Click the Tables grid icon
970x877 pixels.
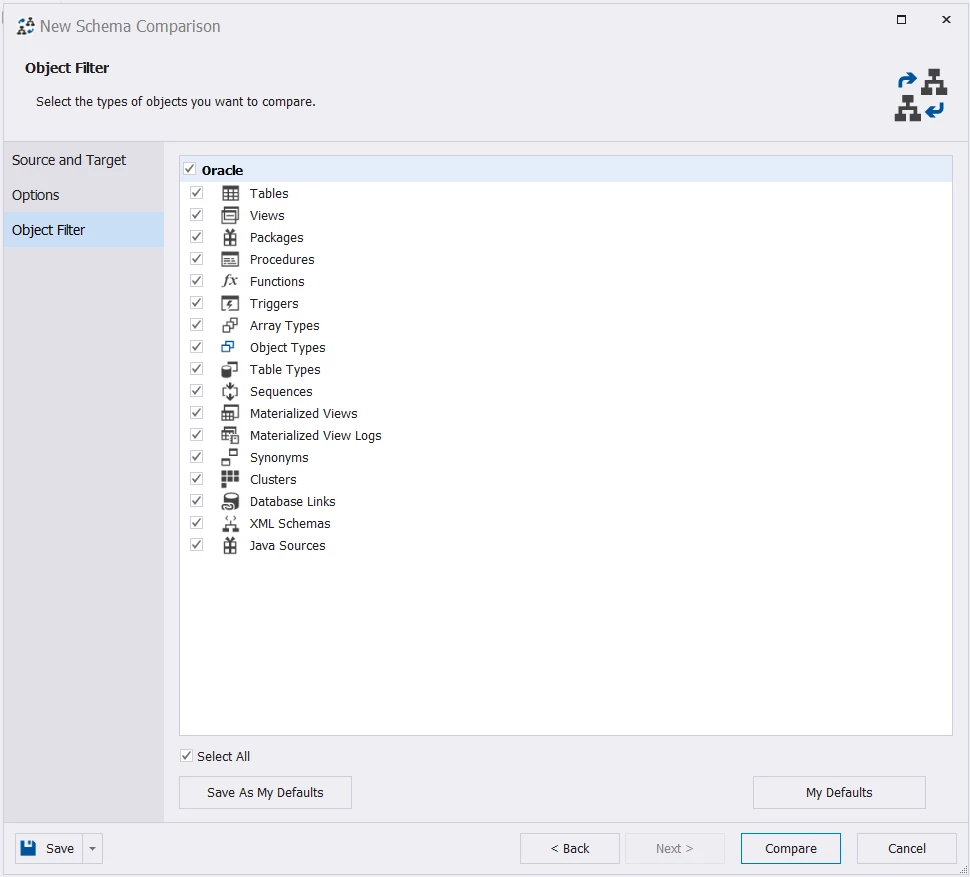(x=230, y=194)
